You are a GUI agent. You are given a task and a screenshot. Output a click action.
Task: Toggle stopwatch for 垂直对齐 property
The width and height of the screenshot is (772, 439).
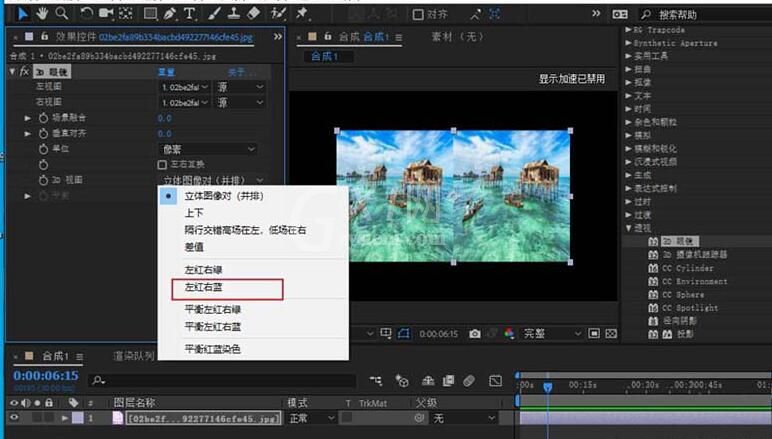[43, 133]
